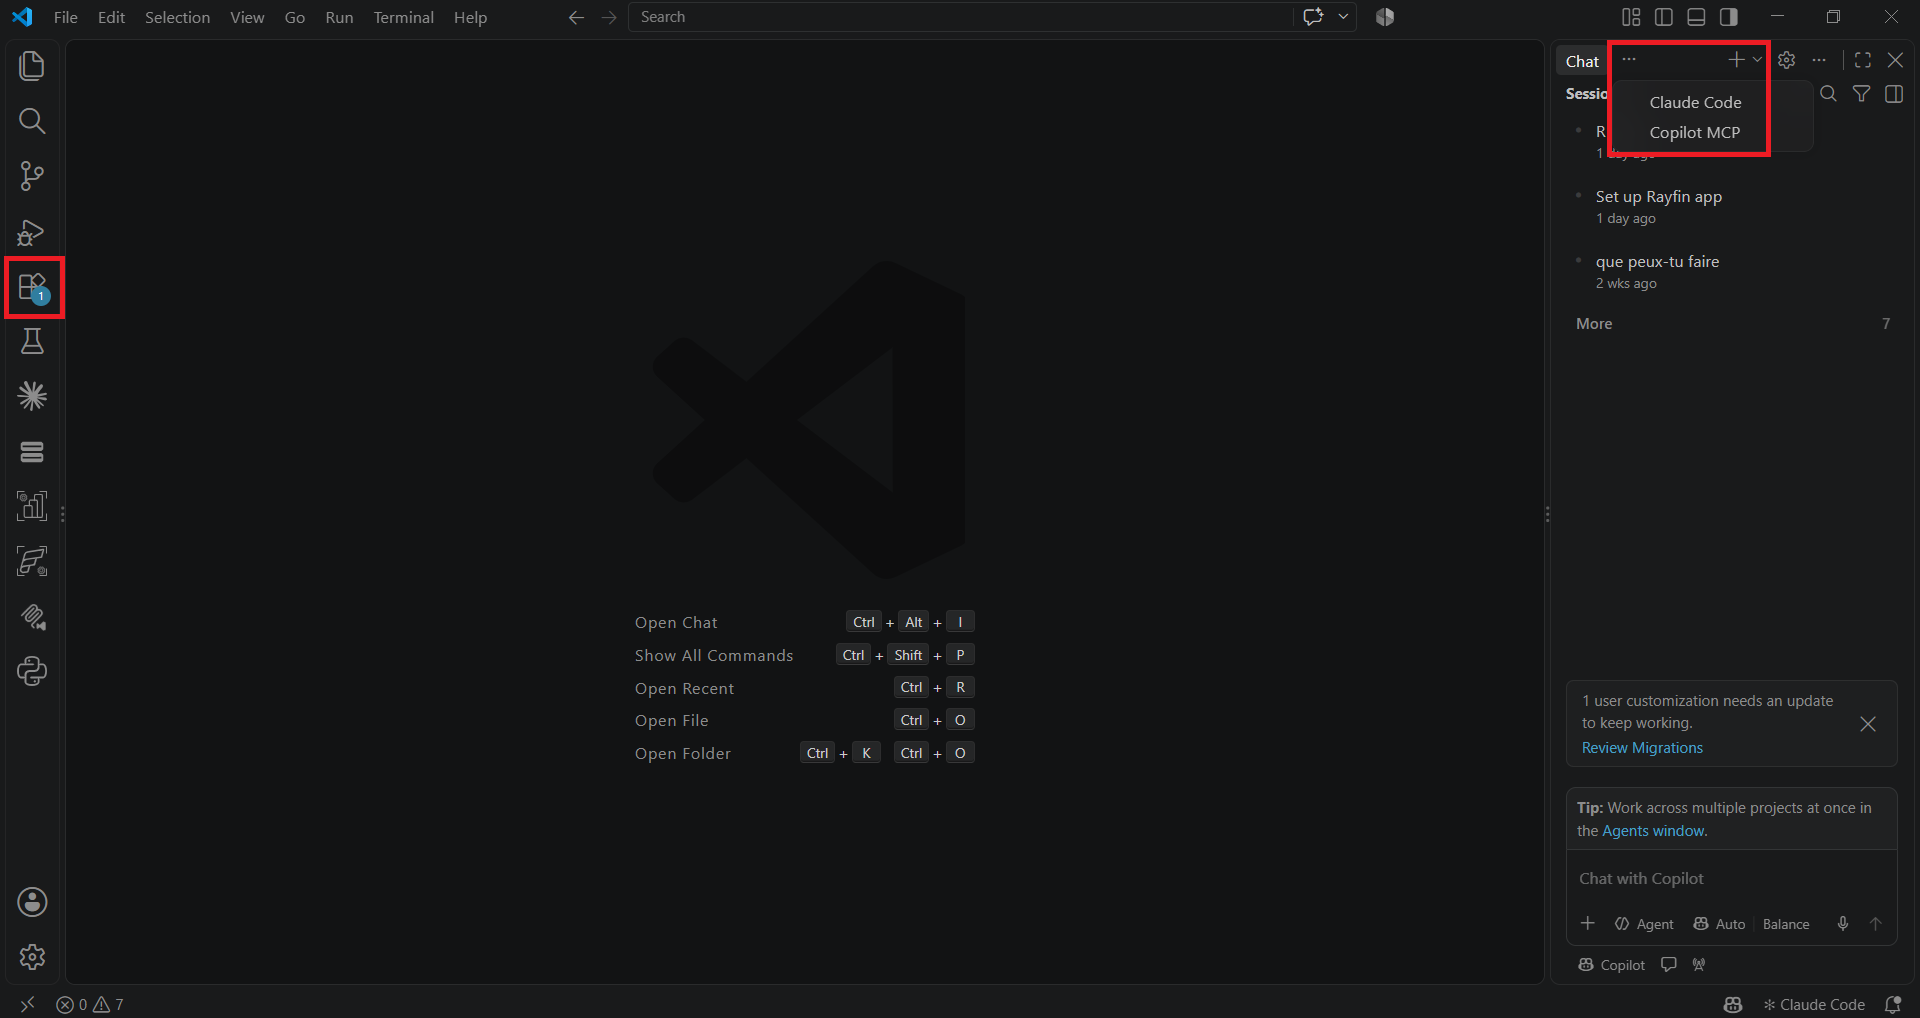Toggle the bottom panel layout button
1920x1018 pixels.
click(x=1696, y=17)
